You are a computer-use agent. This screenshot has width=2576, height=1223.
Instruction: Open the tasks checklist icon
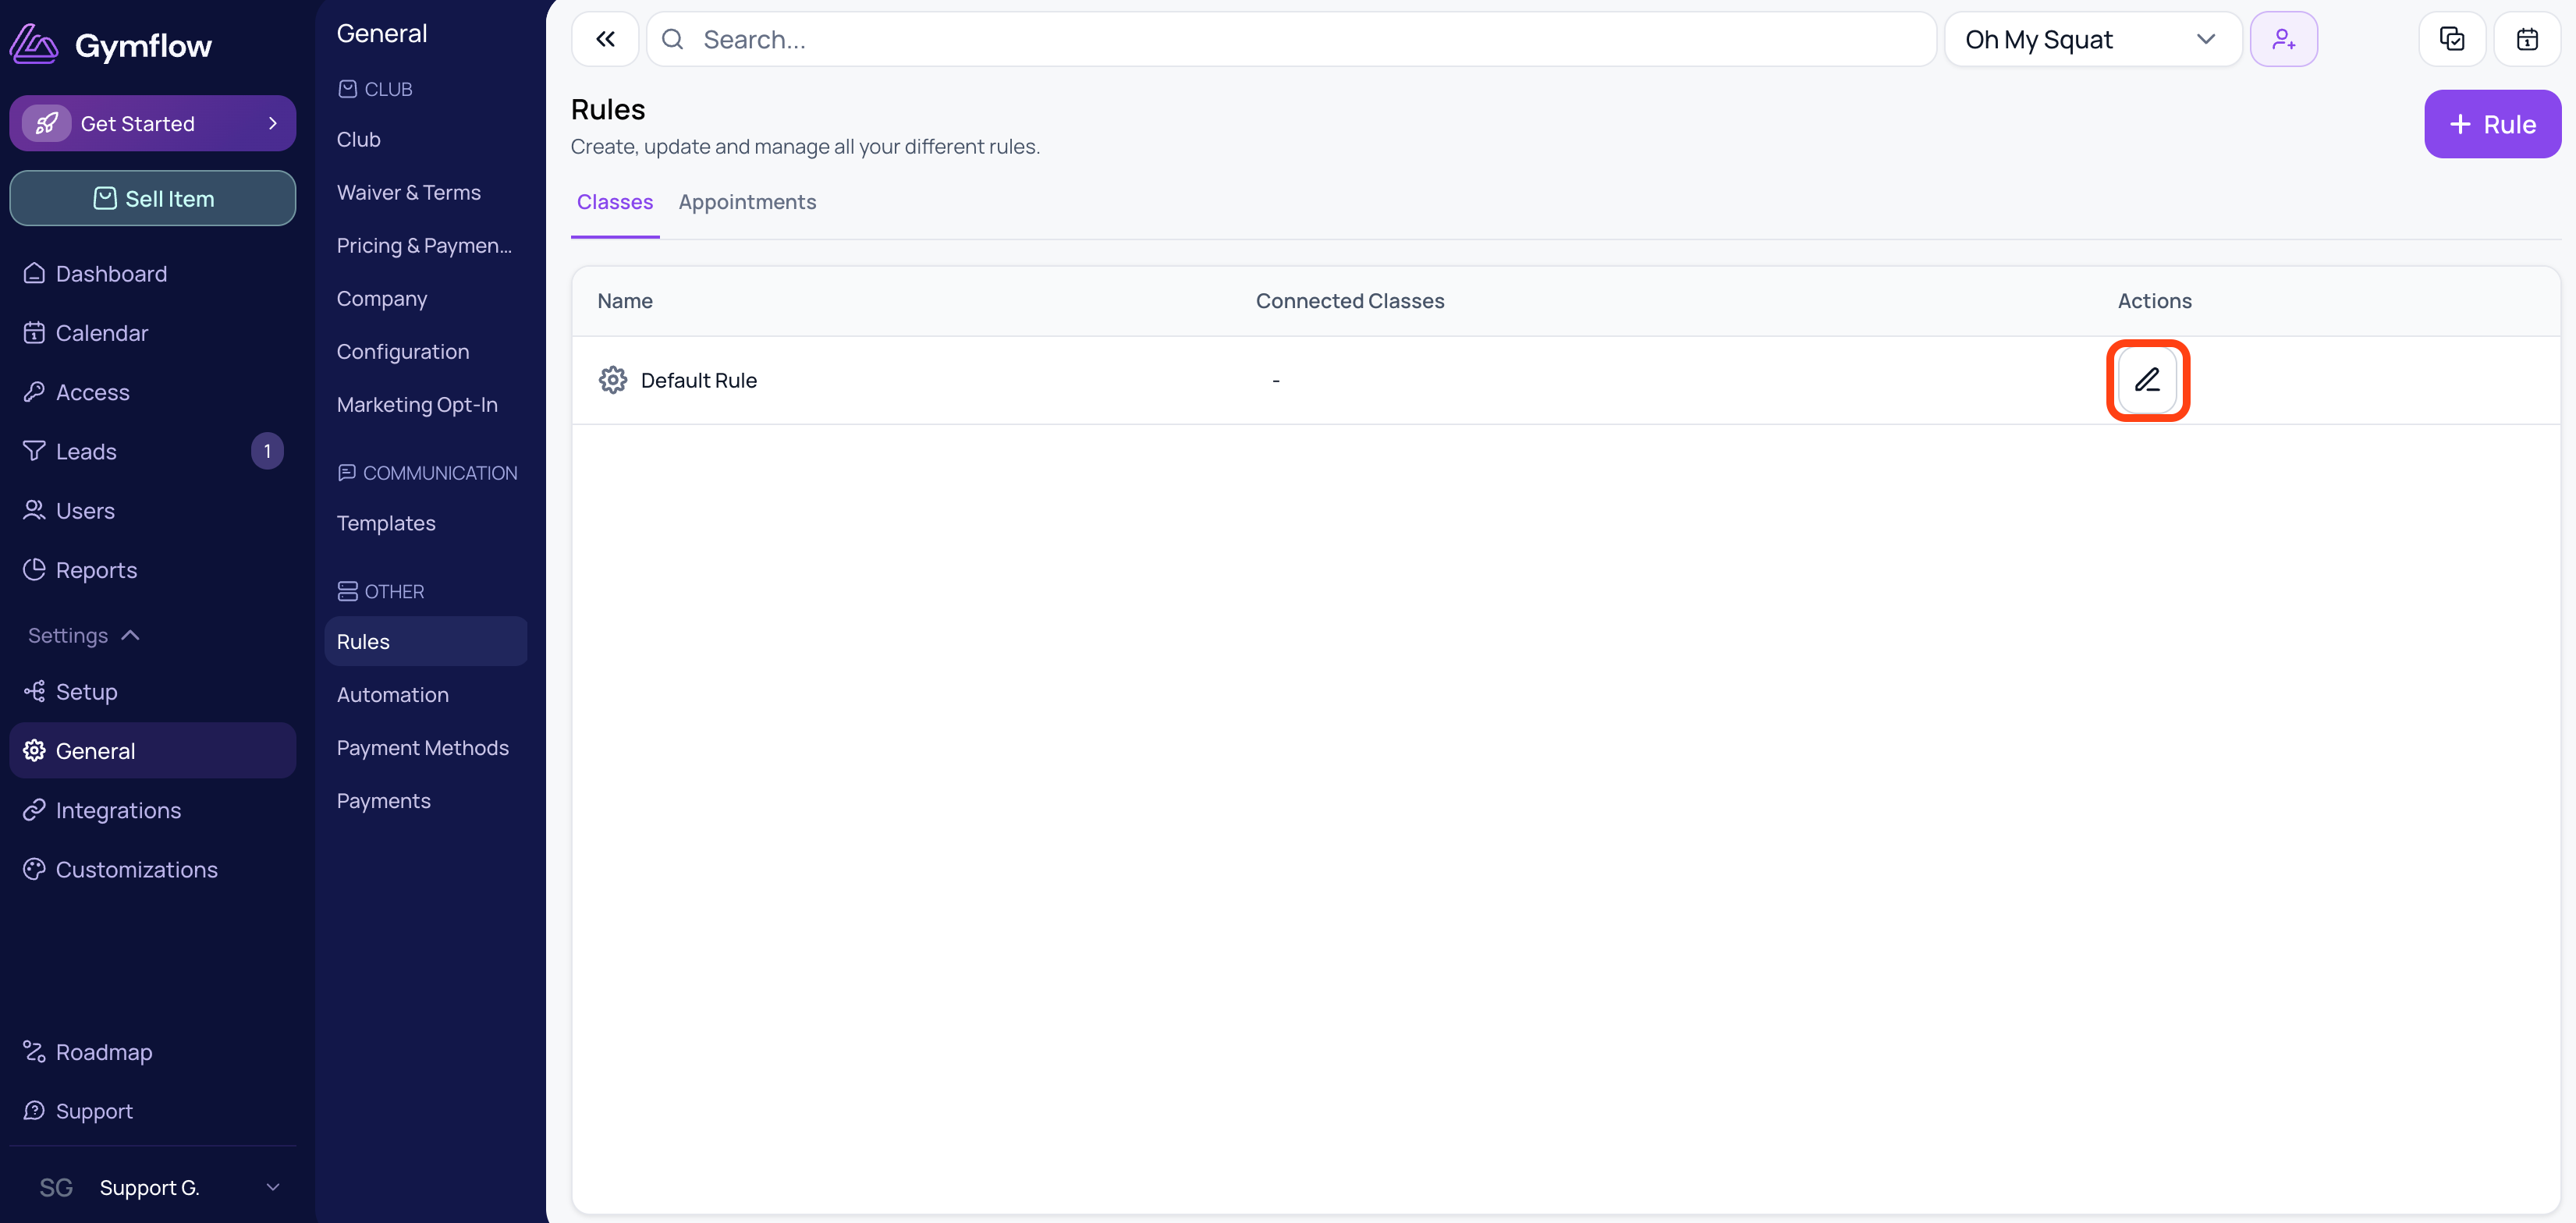(2451, 39)
